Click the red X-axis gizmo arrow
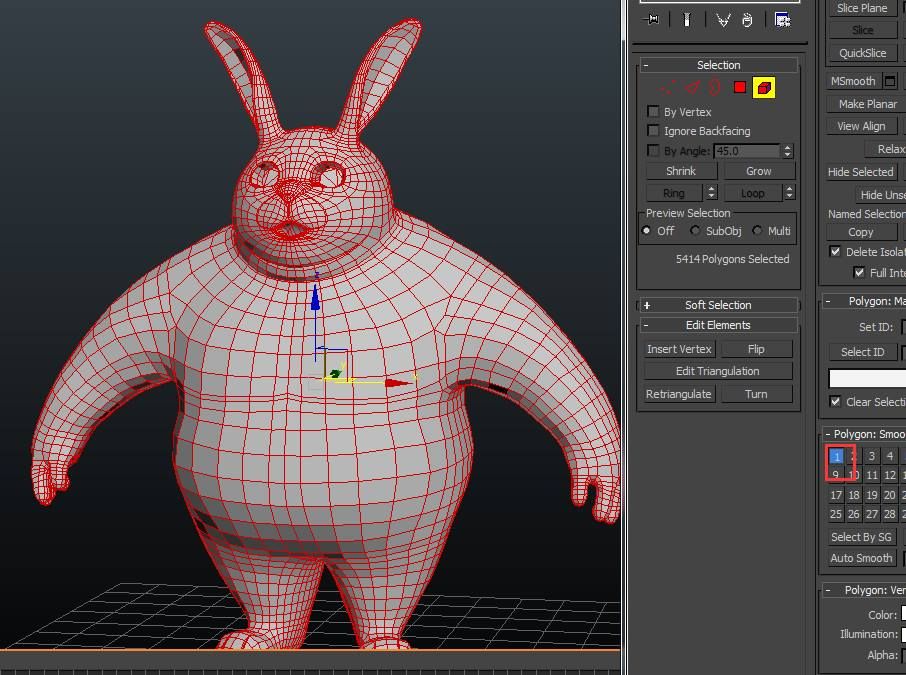Viewport: 906px width, 675px height. click(x=398, y=383)
